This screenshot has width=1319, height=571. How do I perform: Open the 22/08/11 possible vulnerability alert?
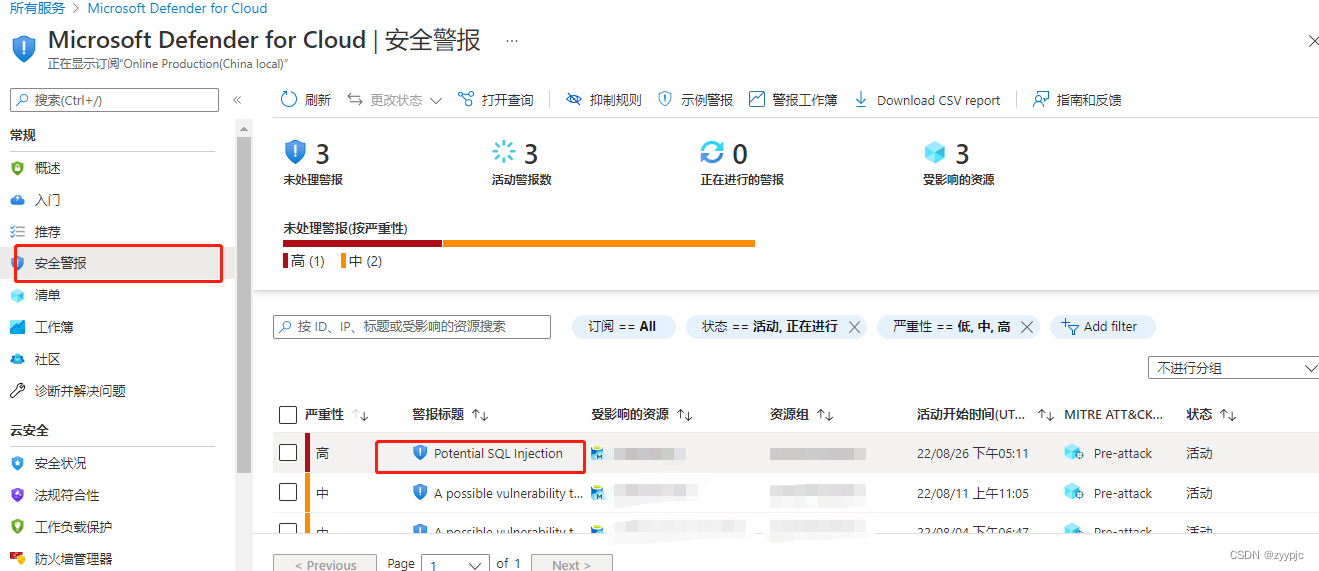coord(508,493)
